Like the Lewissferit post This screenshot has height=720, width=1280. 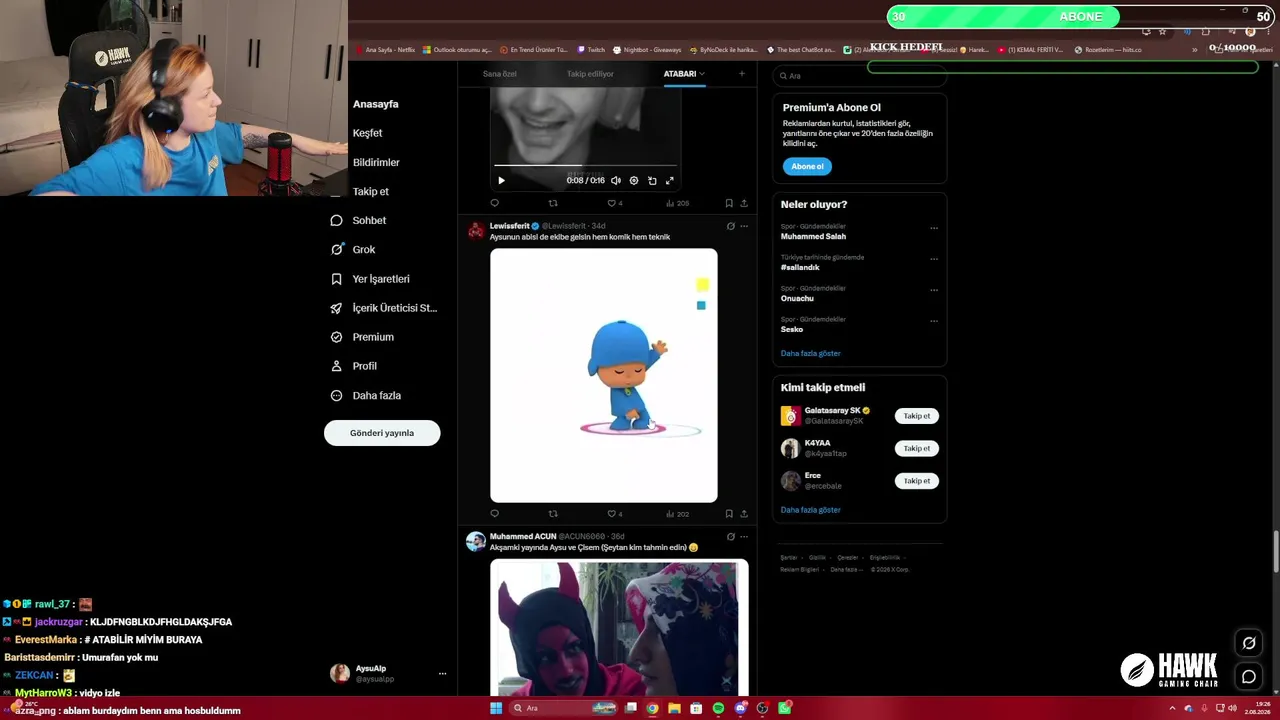click(x=614, y=514)
